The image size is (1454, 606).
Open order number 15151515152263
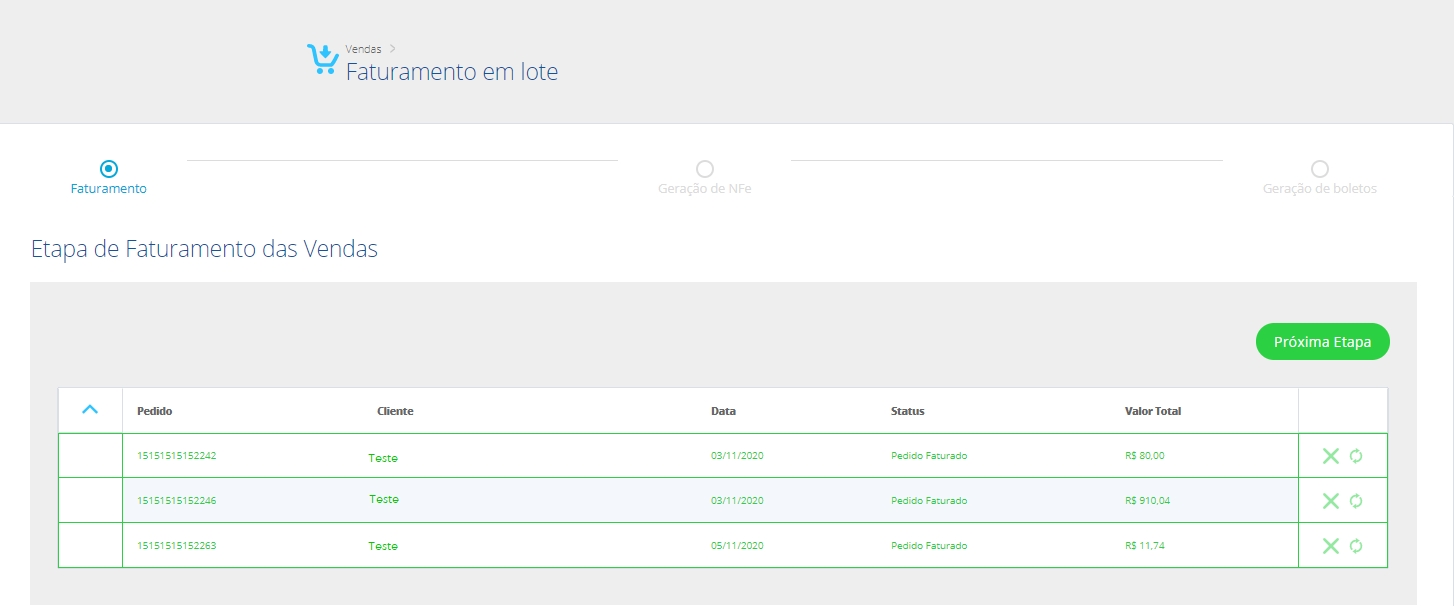176,546
